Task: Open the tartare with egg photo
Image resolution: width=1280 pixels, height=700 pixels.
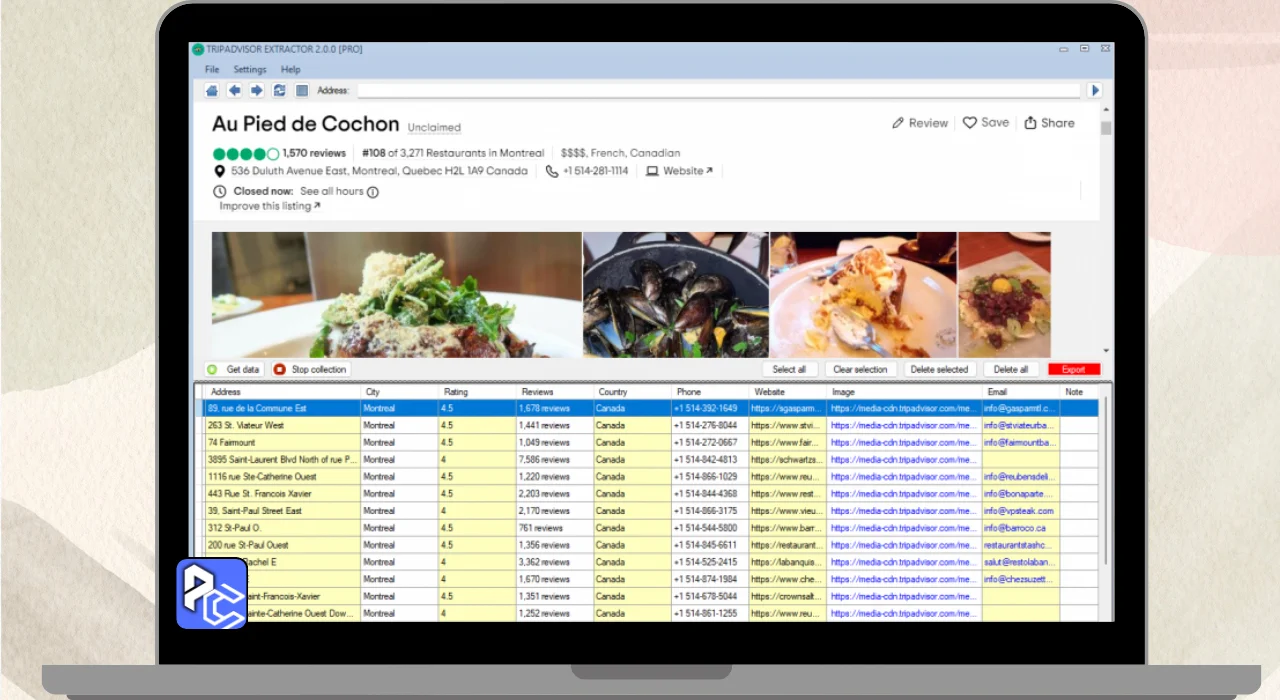Action: tap(1004, 294)
